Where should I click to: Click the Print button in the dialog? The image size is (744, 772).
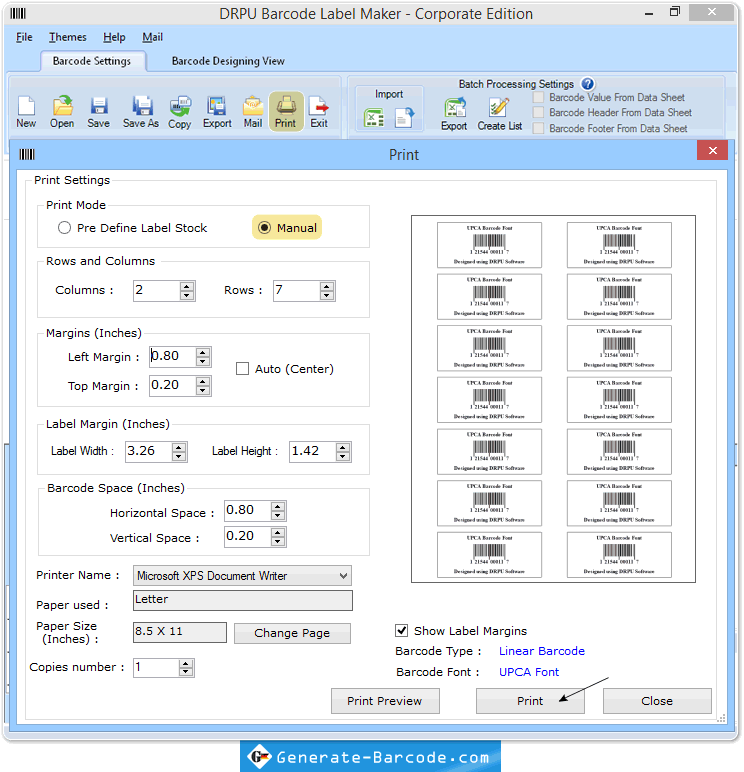[x=530, y=701]
